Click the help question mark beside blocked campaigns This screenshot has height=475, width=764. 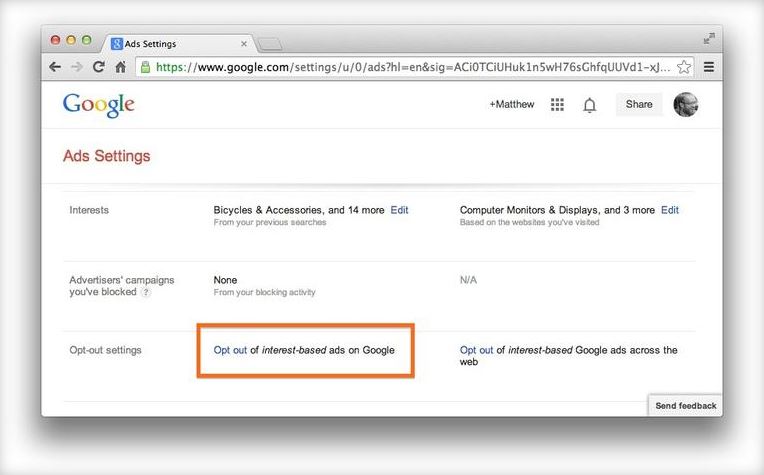(x=146, y=292)
